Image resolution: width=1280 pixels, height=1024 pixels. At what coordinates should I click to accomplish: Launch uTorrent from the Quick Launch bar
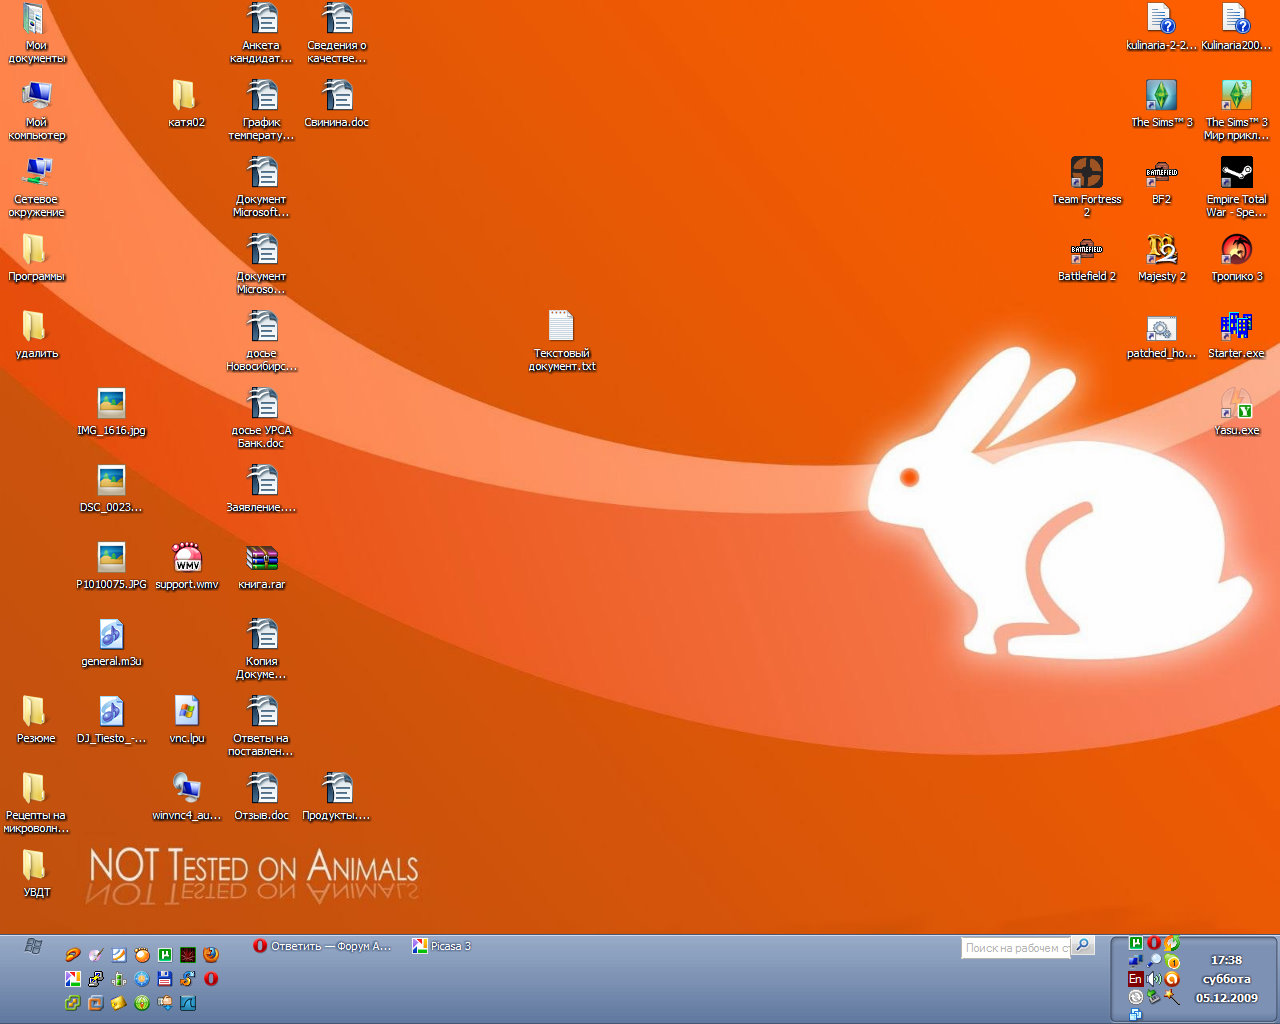[x=165, y=955]
